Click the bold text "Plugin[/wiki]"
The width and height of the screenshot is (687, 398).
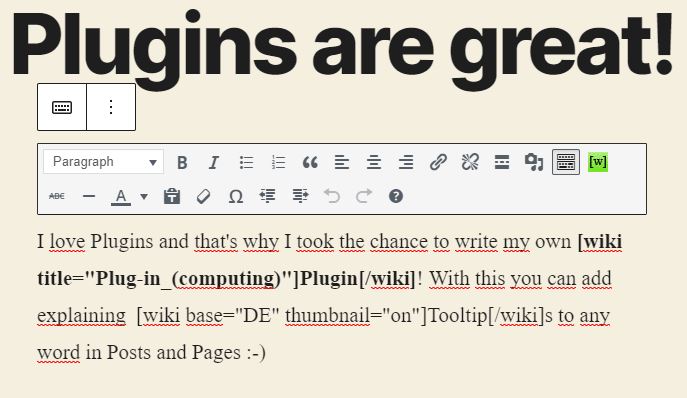click(x=357, y=279)
